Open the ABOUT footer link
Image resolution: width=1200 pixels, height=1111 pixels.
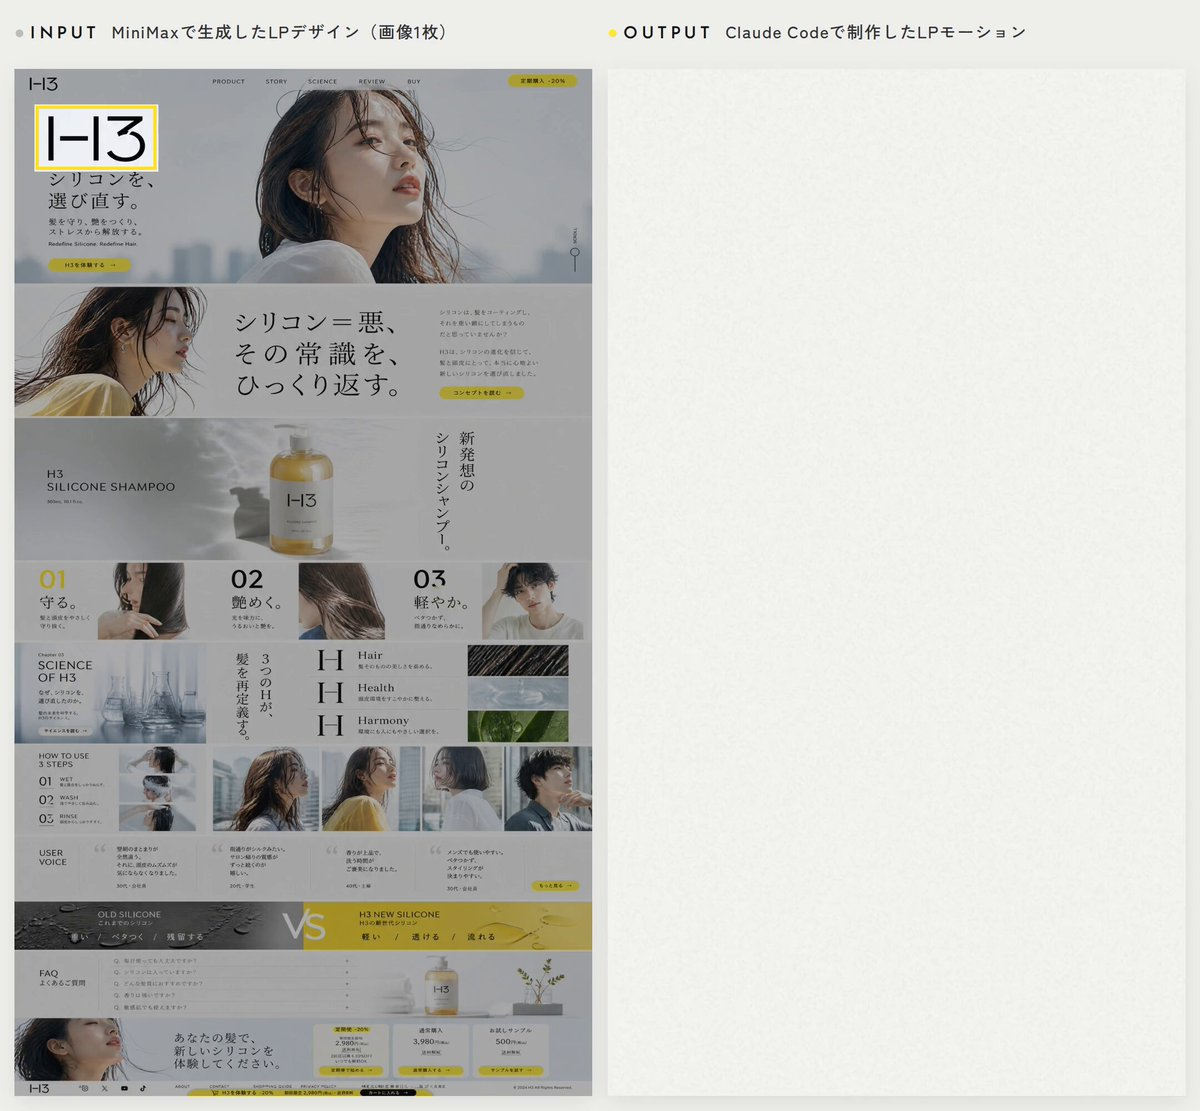[182, 1086]
